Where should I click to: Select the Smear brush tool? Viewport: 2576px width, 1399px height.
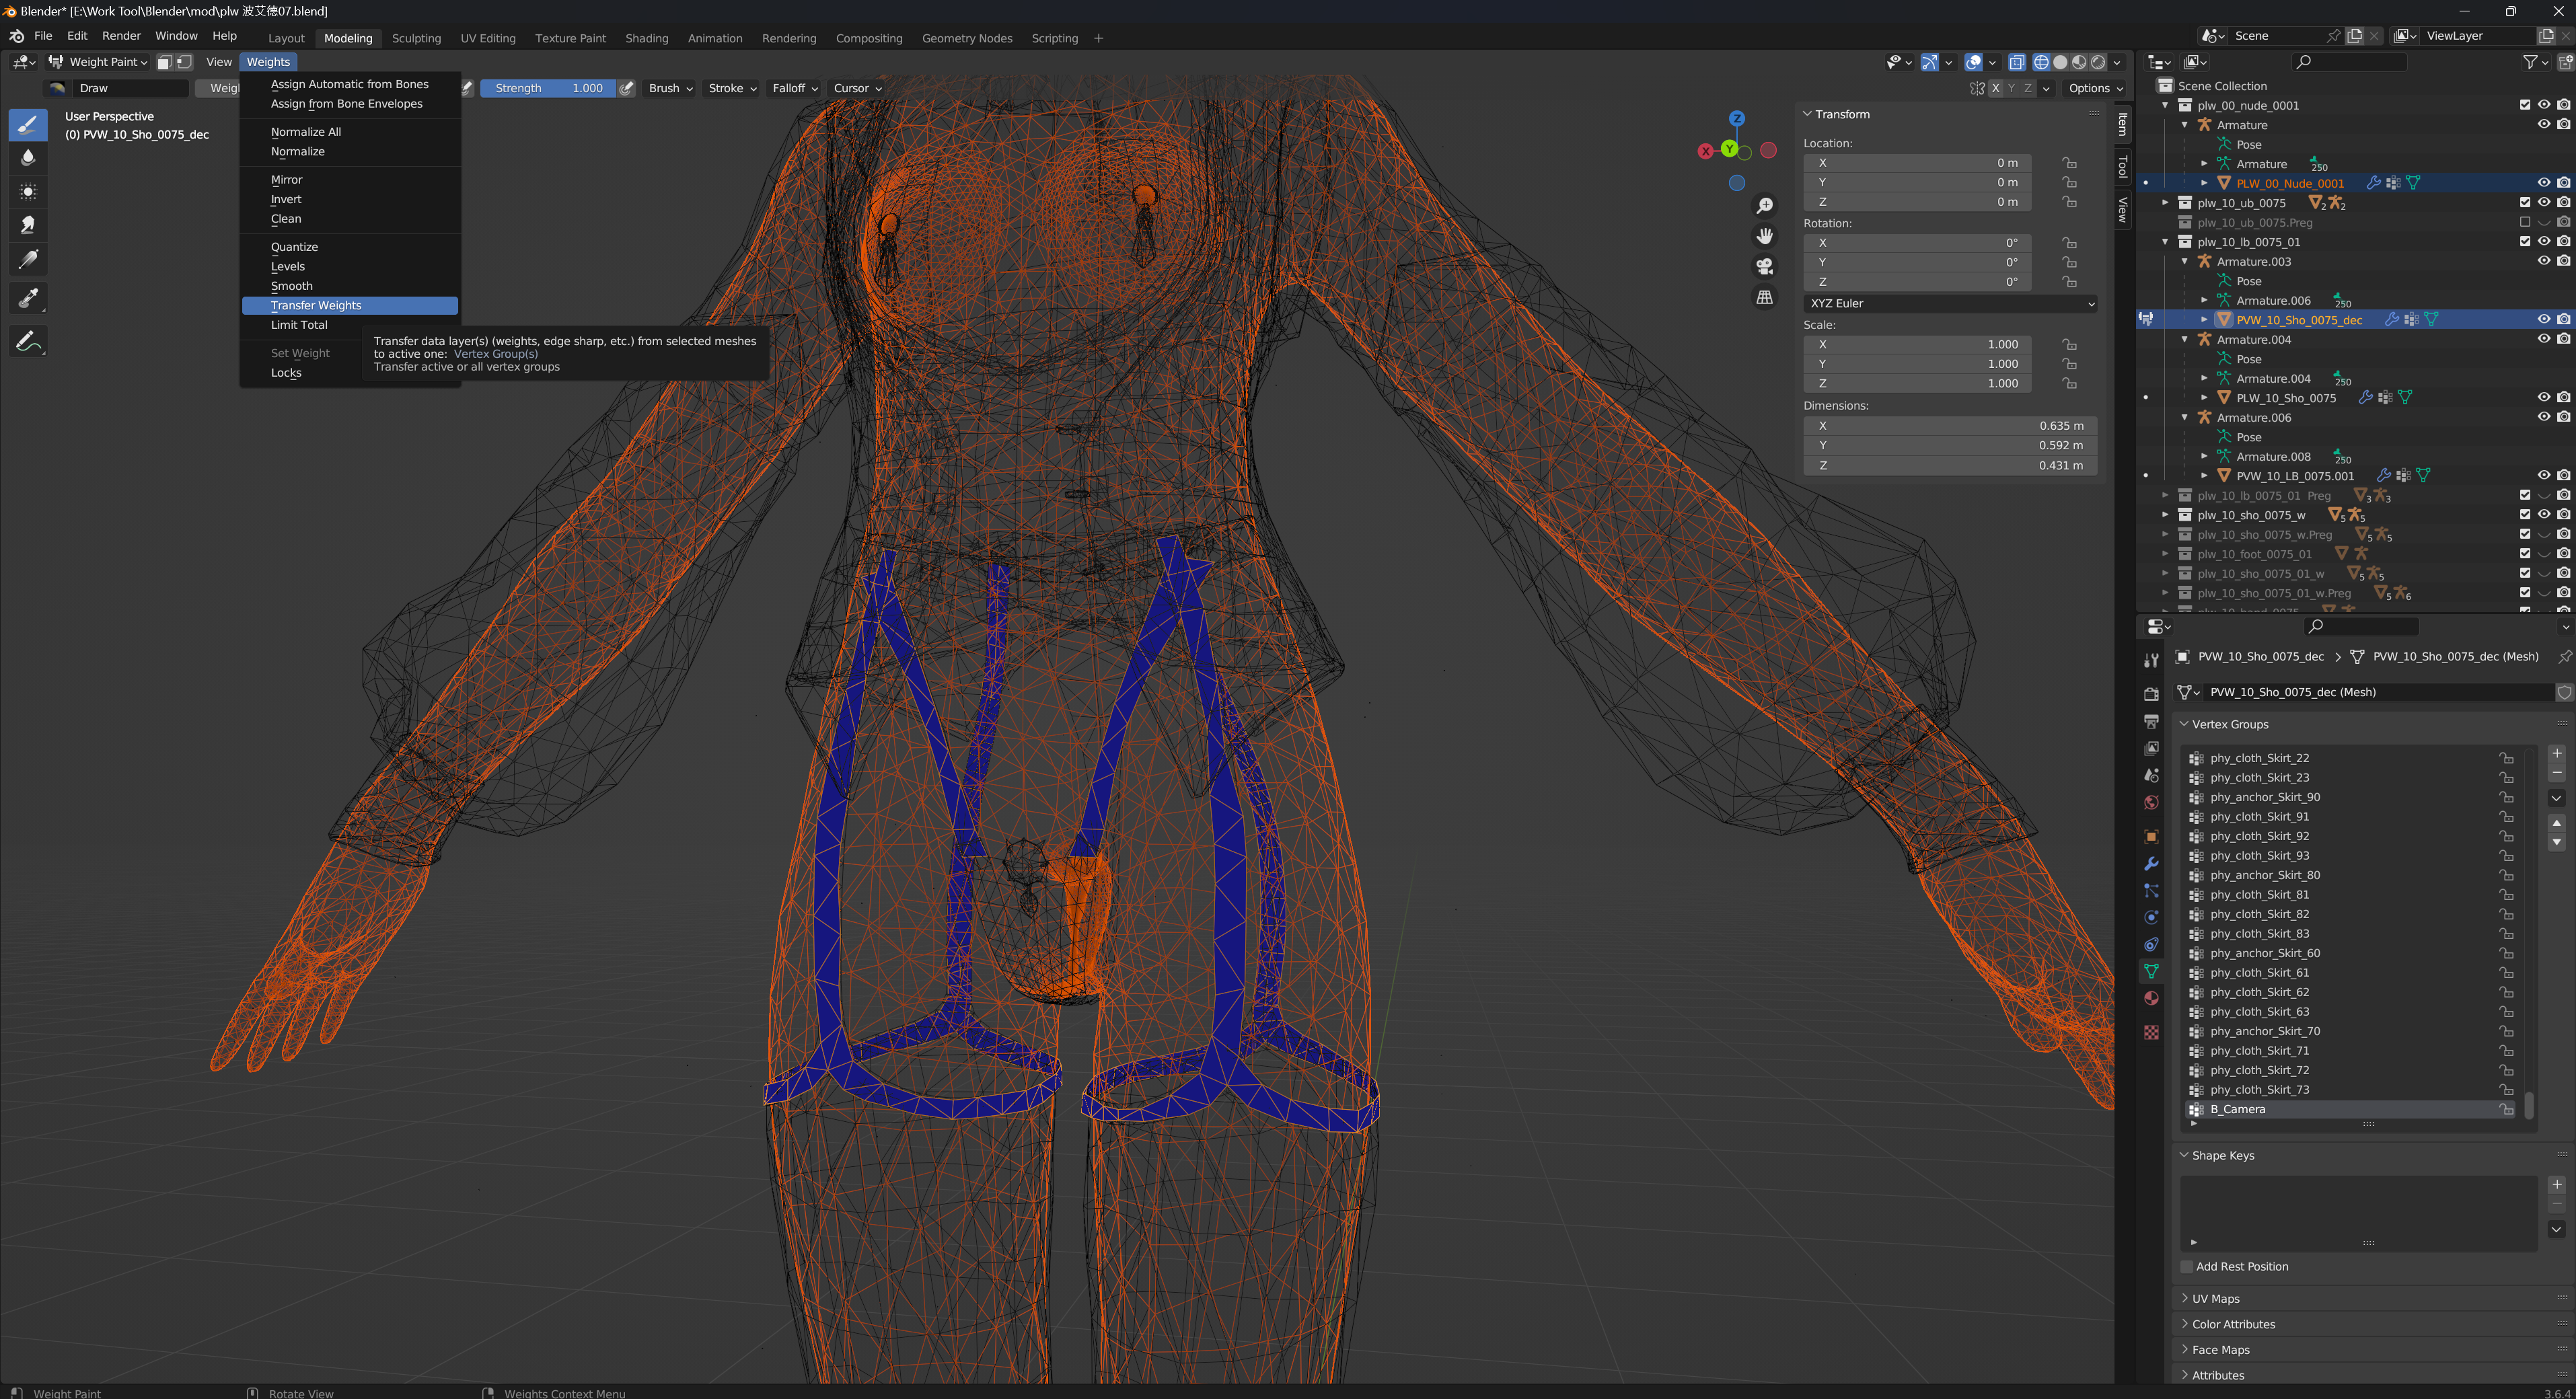point(28,225)
